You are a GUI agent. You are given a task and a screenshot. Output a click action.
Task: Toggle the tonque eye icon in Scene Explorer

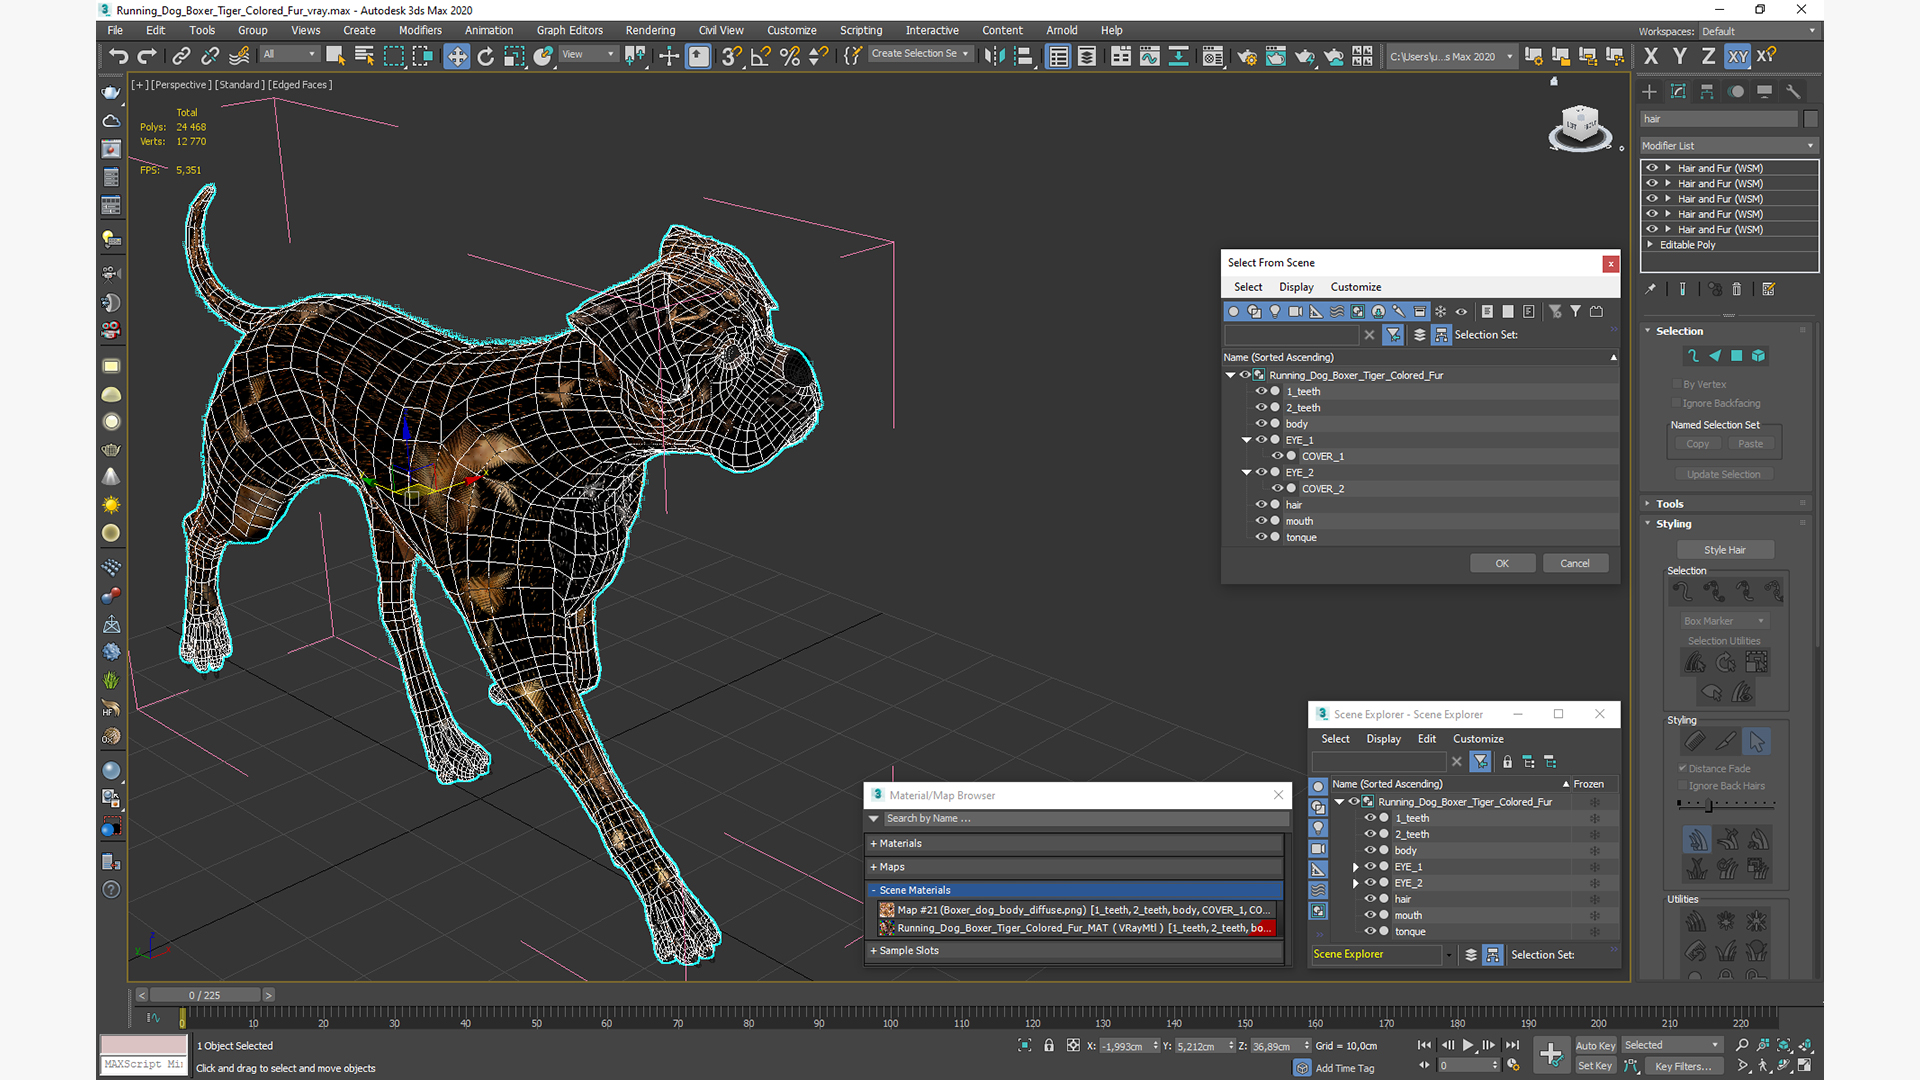[1370, 931]
